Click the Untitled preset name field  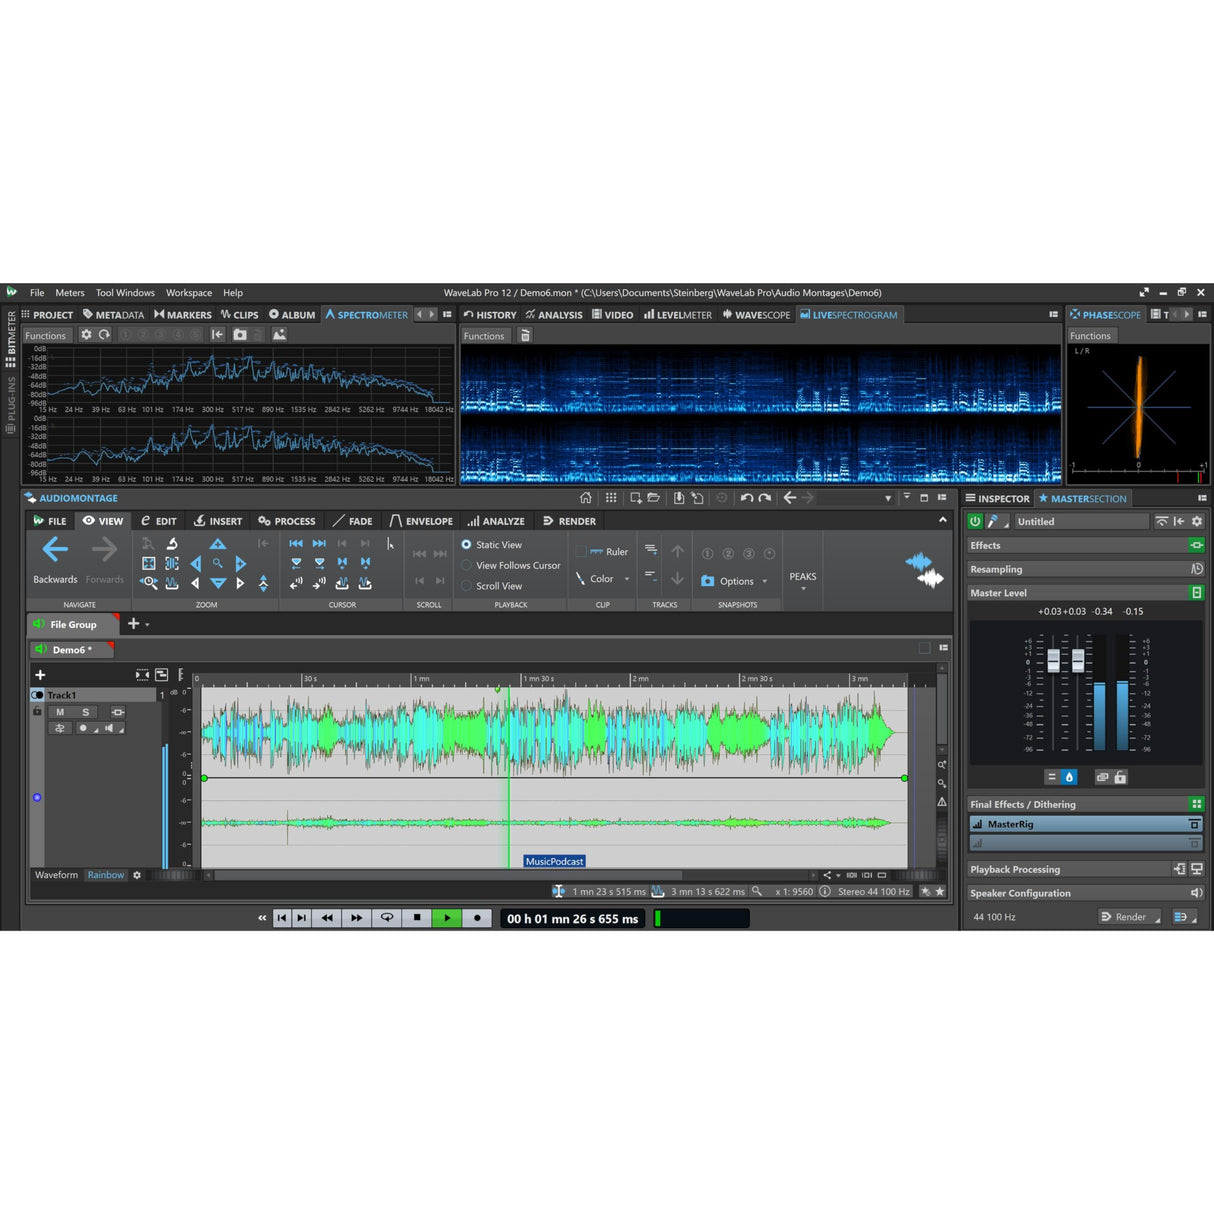[1081, 522]
